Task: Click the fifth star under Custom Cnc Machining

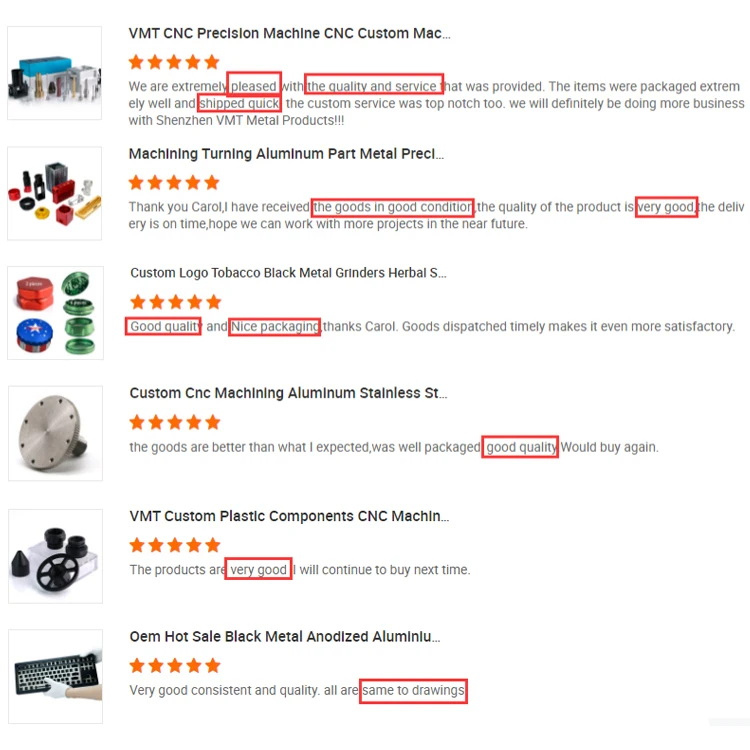Action: coord(213,423)
